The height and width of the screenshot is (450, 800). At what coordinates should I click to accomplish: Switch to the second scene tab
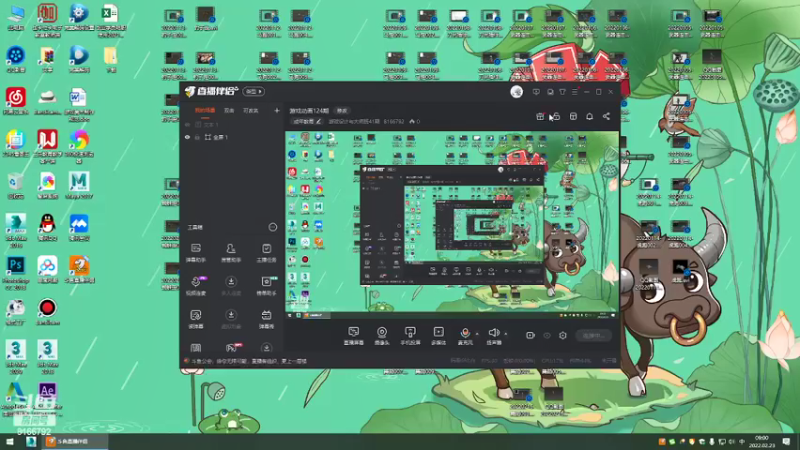(229, 110)
